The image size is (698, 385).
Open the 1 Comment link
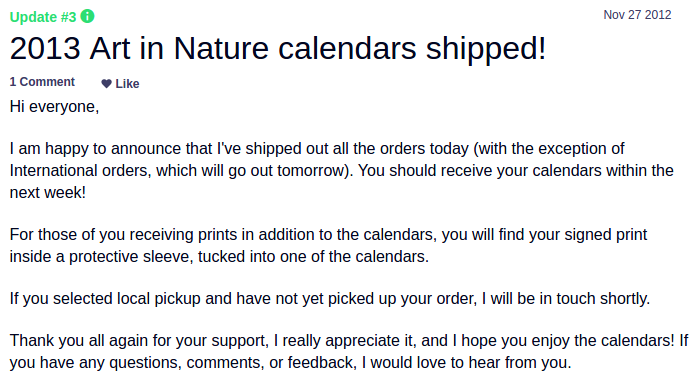(42, 82)
